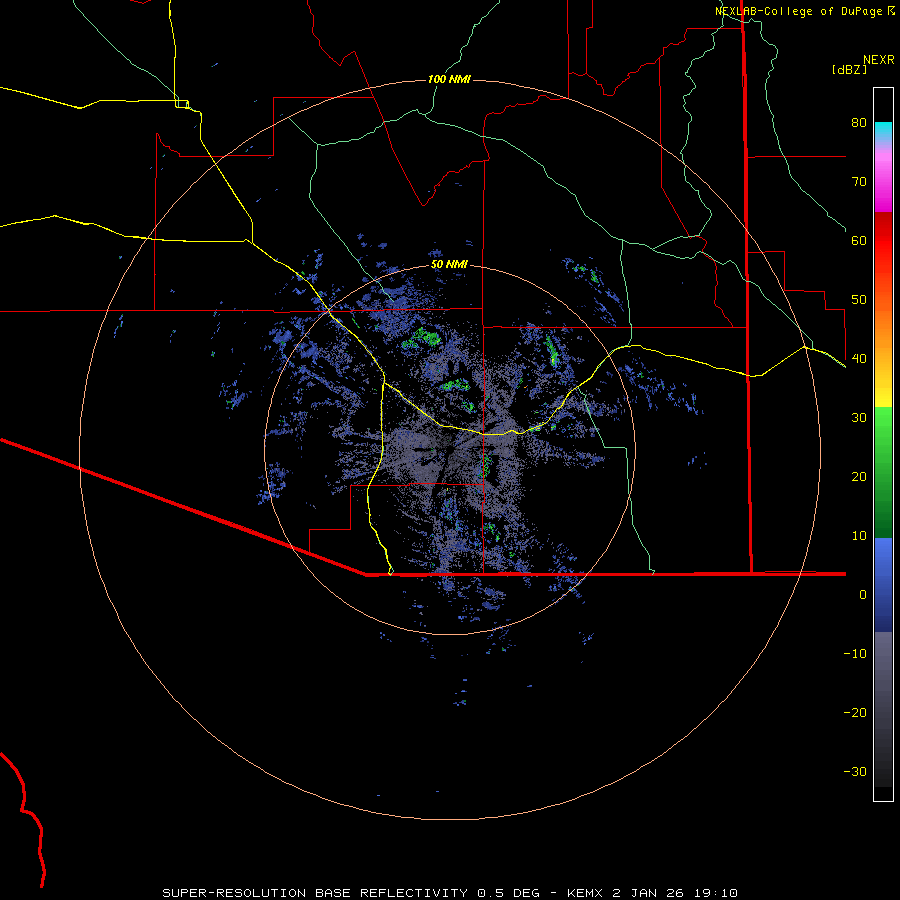
Task: Click the -20 value on the dBZ scale
Action: tap(855, 713)
